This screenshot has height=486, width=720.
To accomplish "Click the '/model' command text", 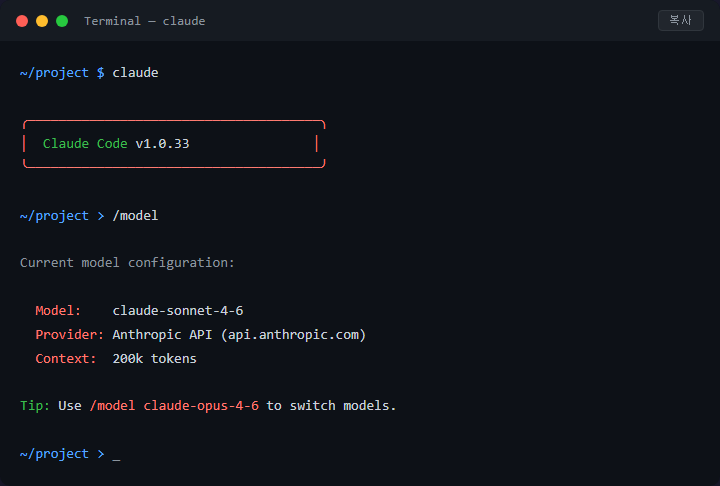I will pos(135,215).
